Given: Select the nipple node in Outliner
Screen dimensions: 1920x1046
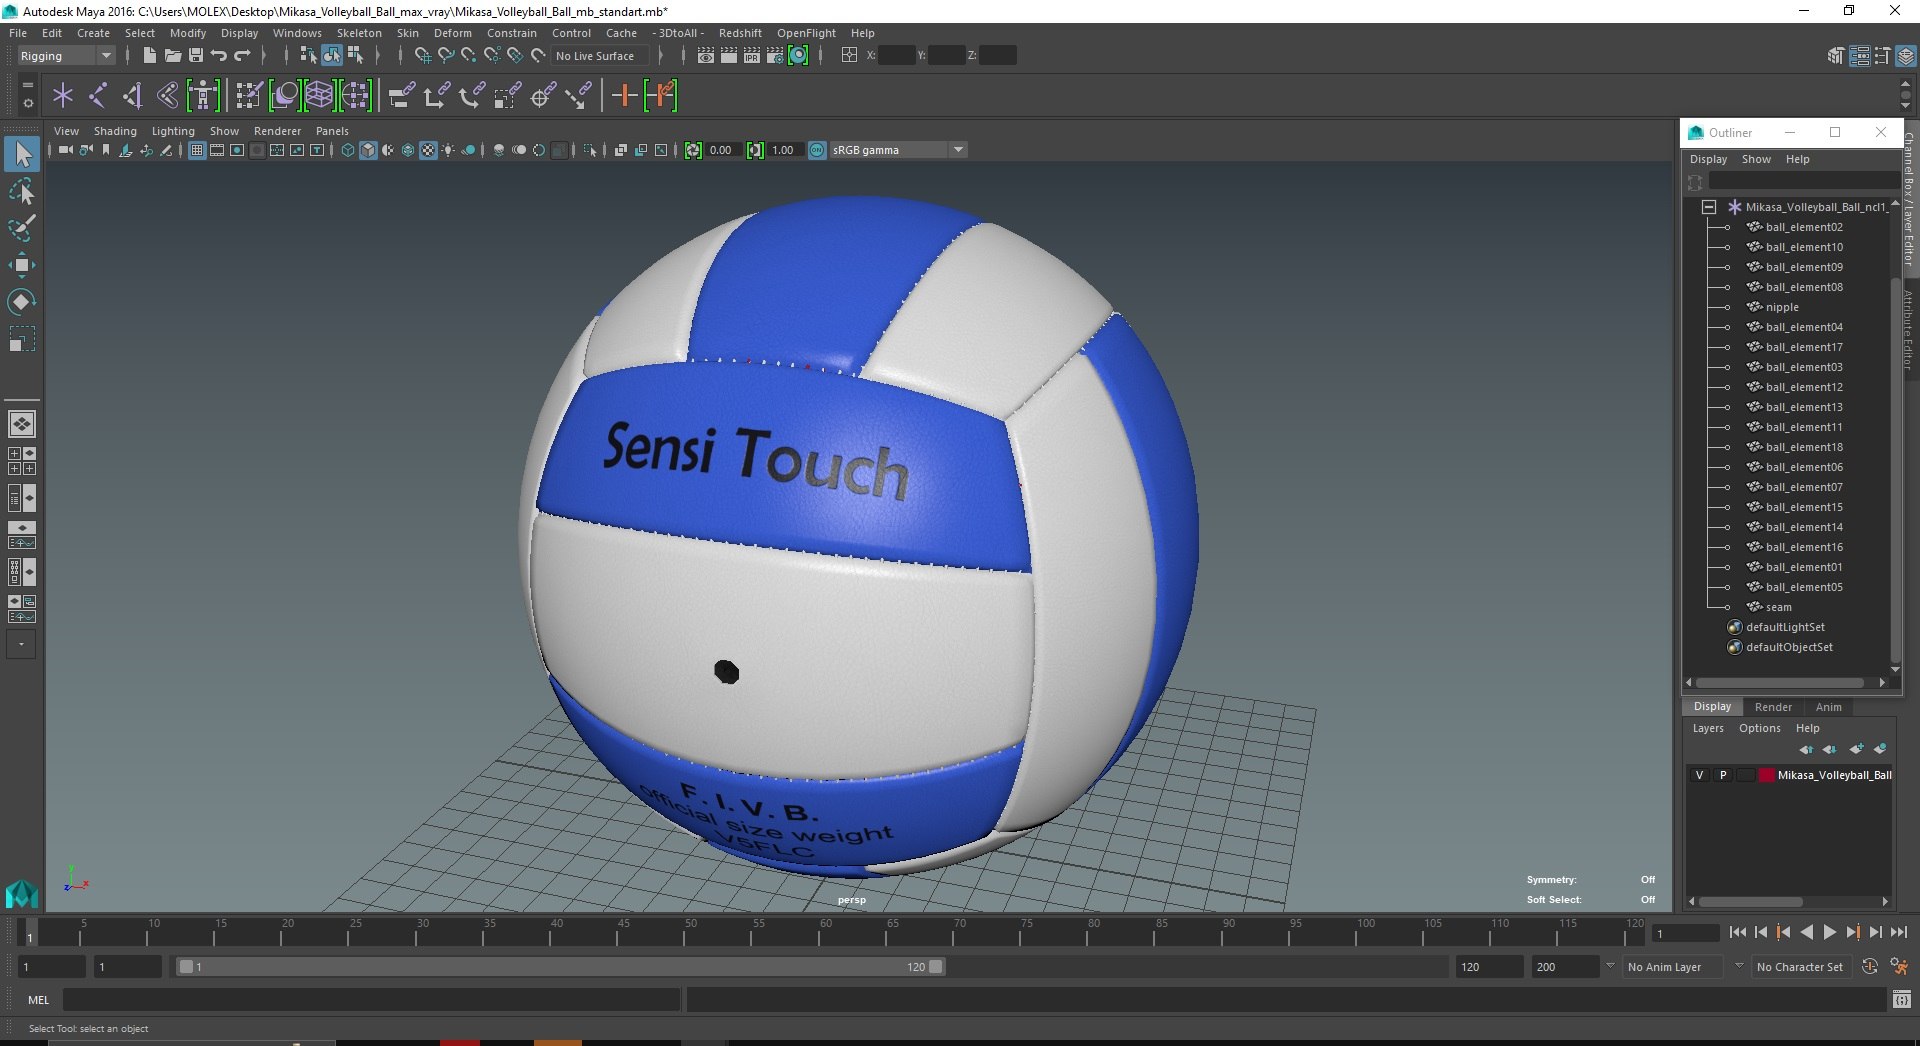Looking at the screenshot, I should [x=1781, y=307].
